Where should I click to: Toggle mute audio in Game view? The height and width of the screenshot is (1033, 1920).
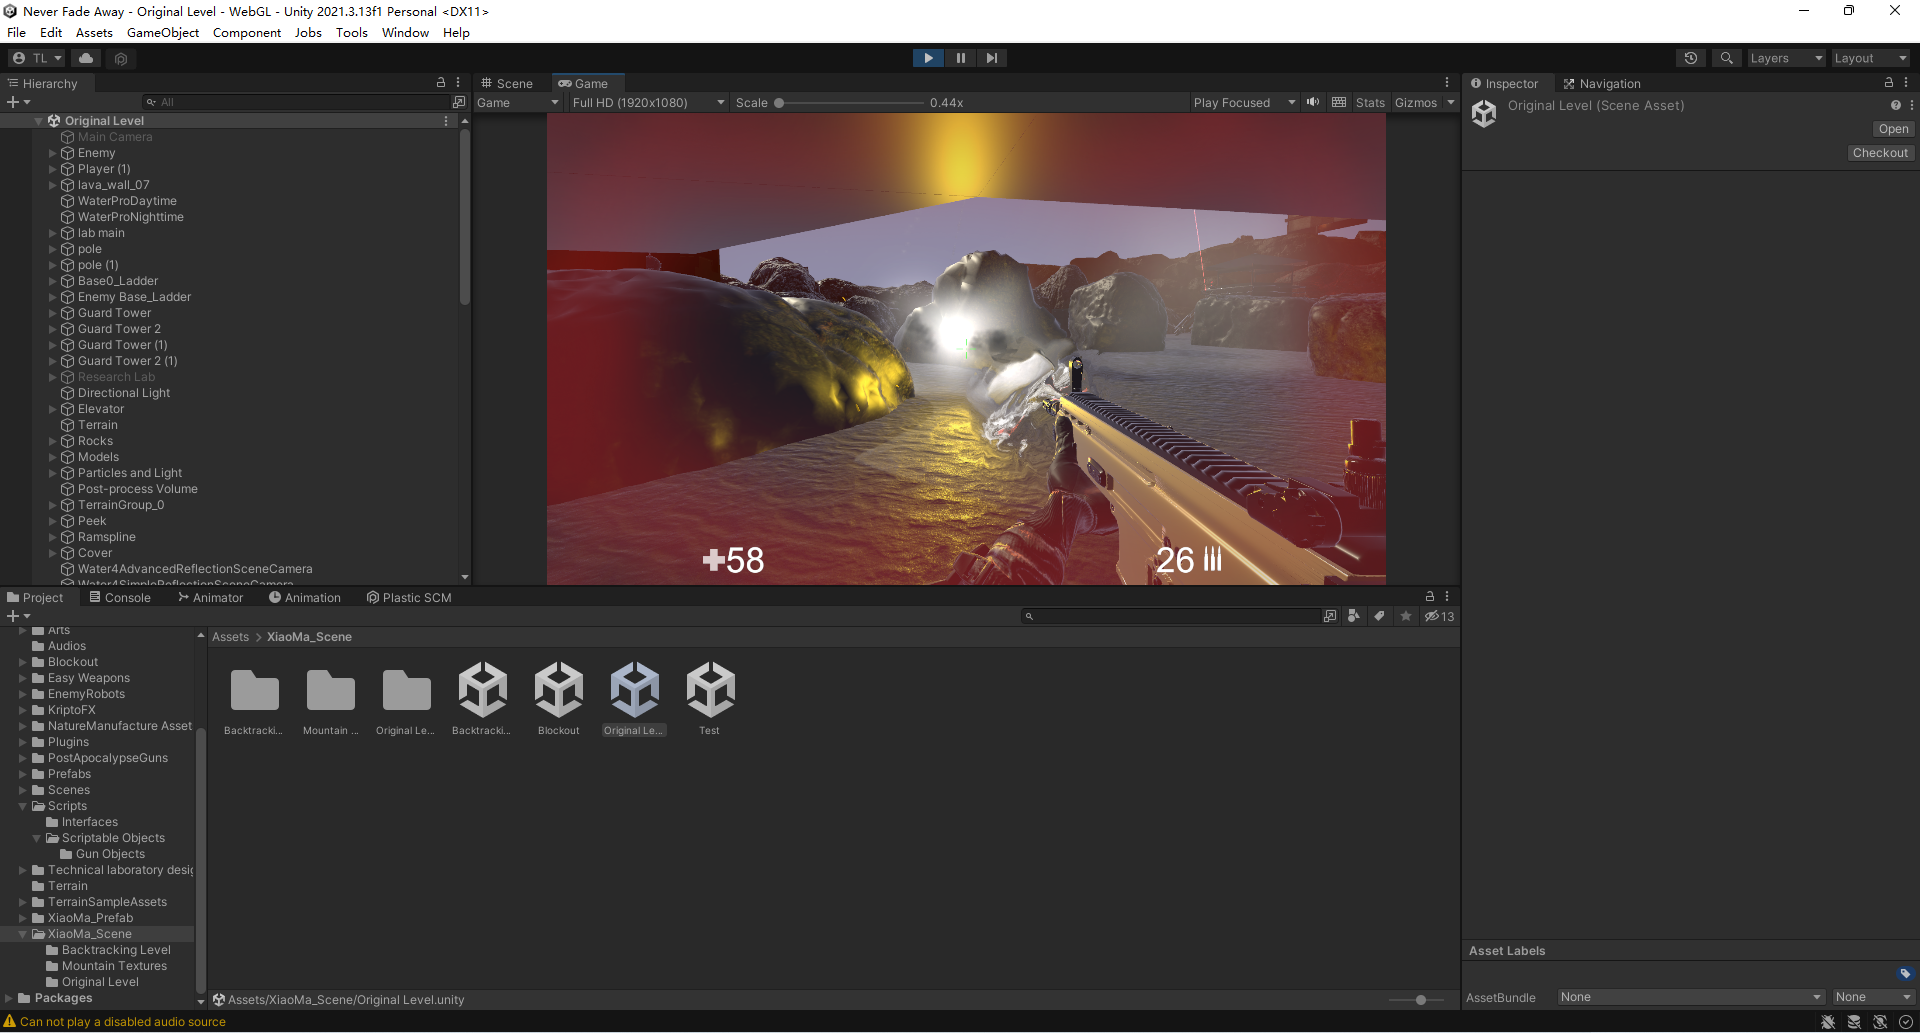point(1313,102)
